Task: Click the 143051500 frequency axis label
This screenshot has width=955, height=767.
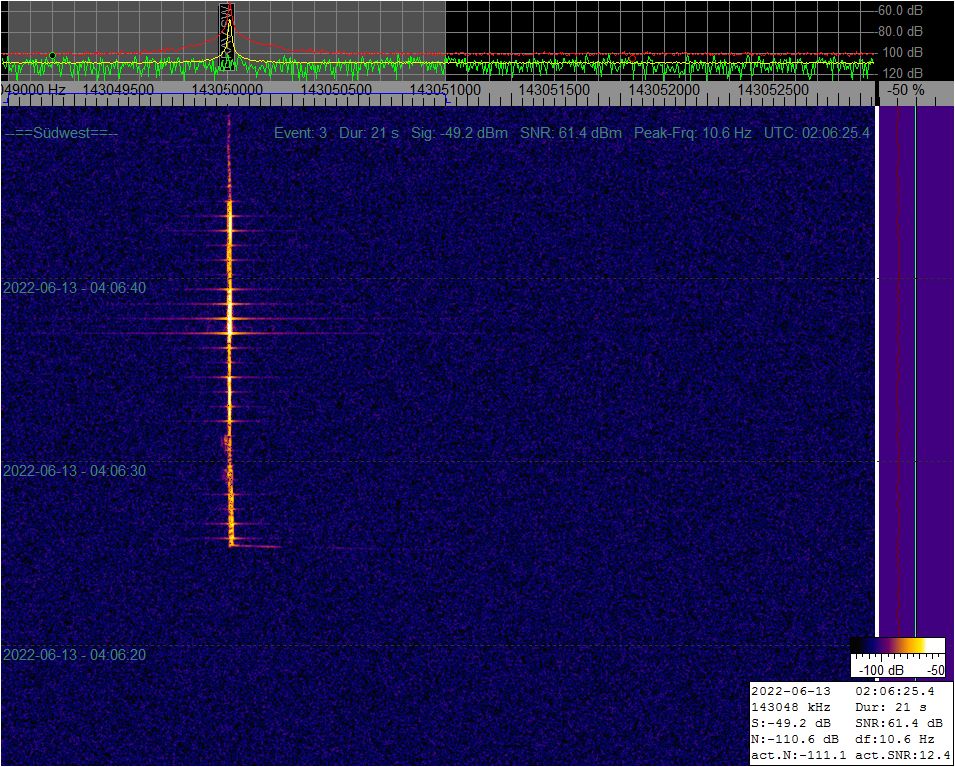Action: click(x=554, y=90)
